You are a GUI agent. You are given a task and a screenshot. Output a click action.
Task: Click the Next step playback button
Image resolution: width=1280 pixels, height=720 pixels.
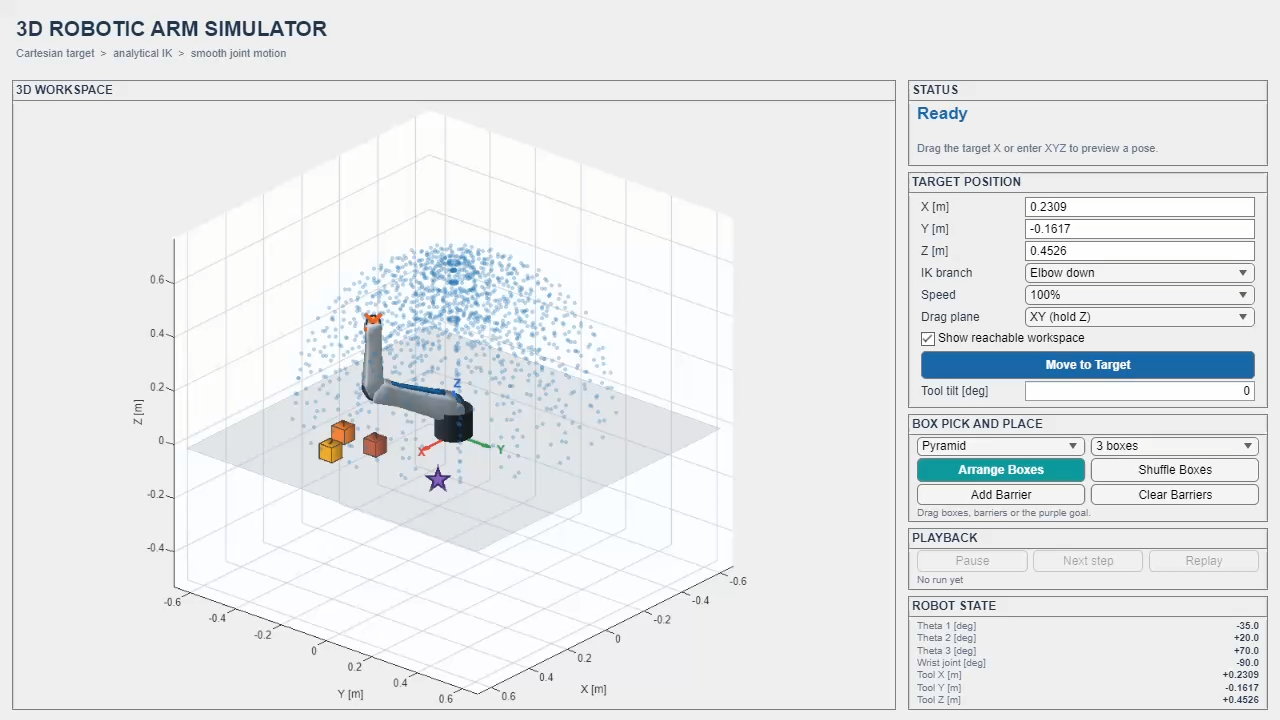click(x=1088, y=561)
